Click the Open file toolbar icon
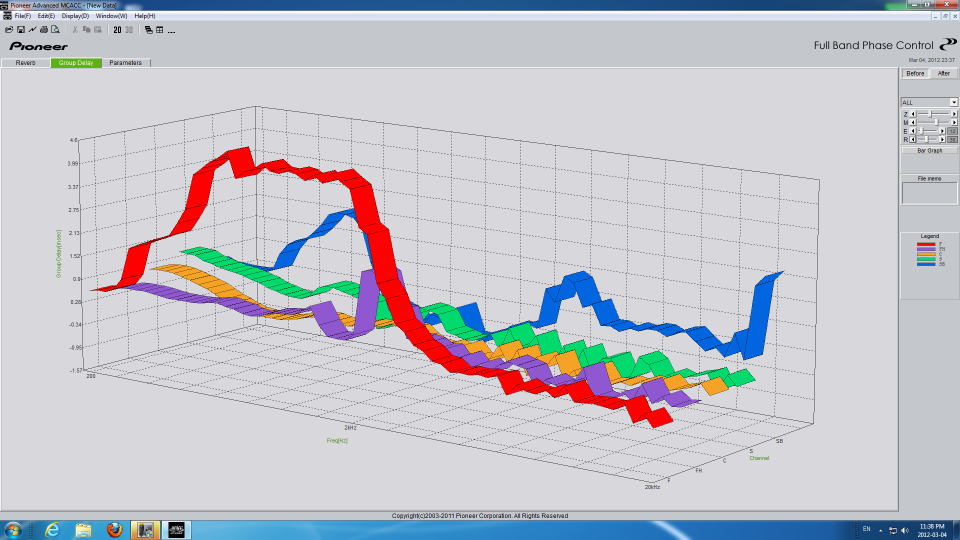This screenshot has height=540, width=960. (x=9, y=29)
